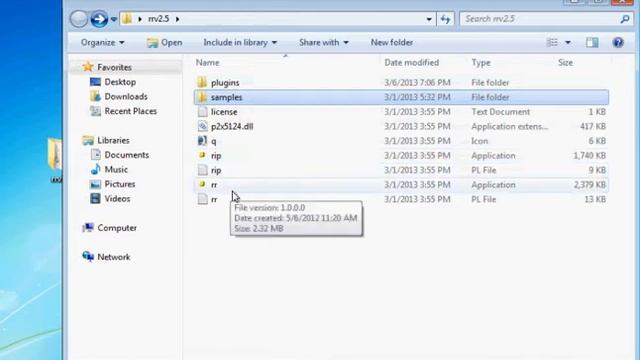Click the rip PL File page icon
This screenshot has height=360, width=640.
202,170
